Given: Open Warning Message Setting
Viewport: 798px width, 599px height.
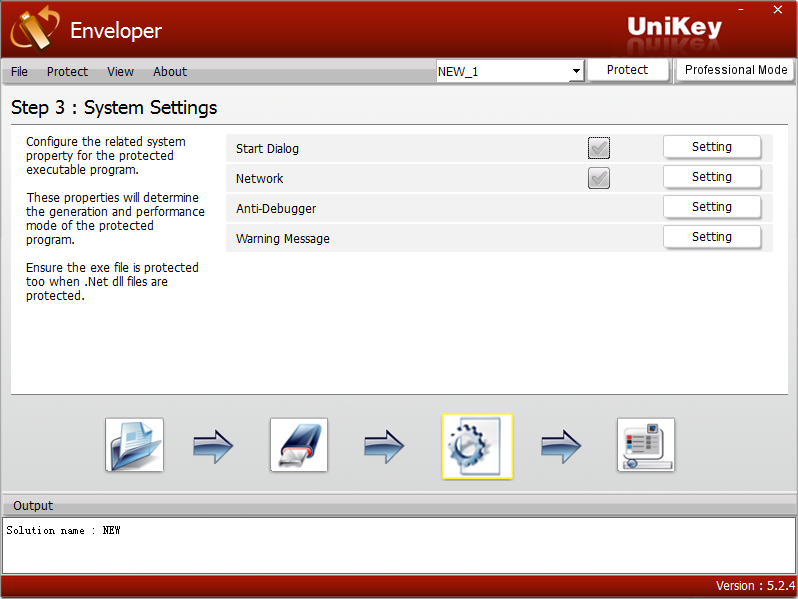Looking at the screenshot, I should pos(711,237).
